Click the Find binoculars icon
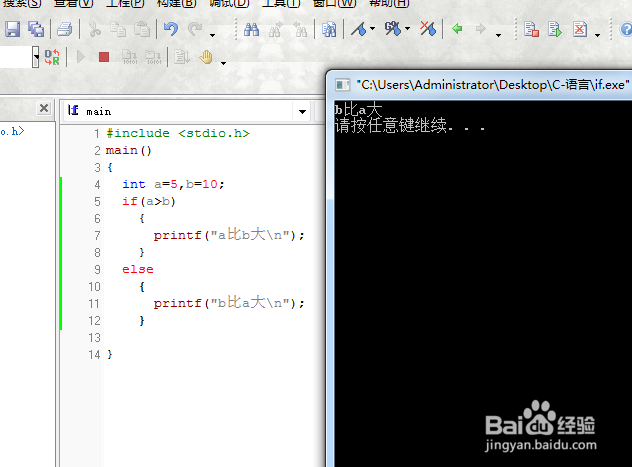 click(252, 29)
